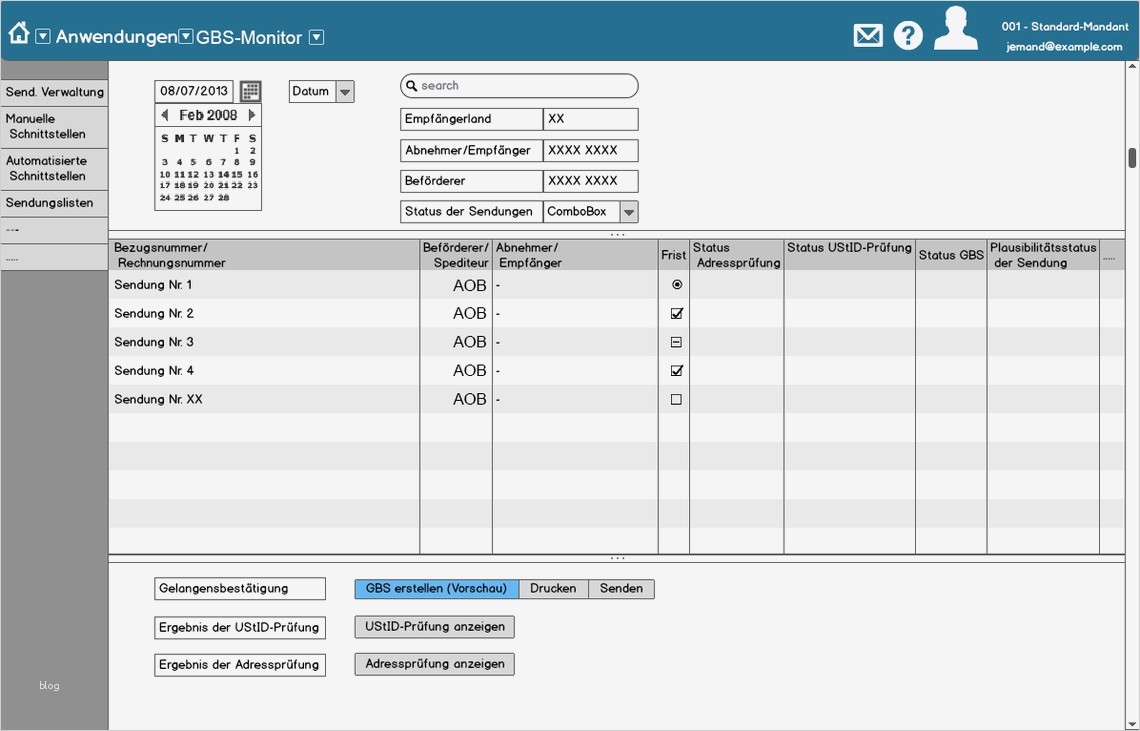1140x731 pixels.
Task: Click the Senden button
Action: 622,588
